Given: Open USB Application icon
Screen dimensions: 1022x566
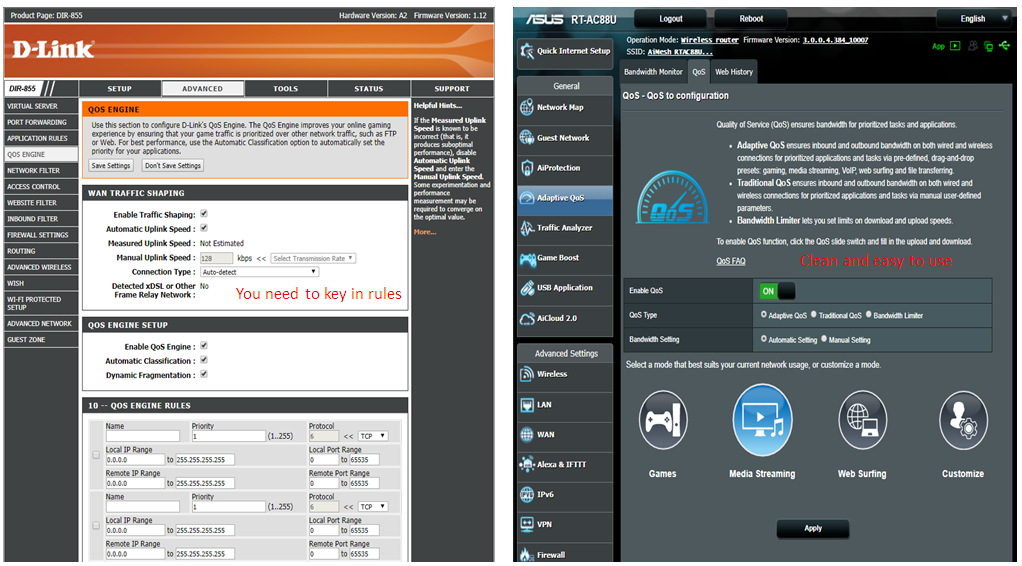Looking at the screenshot, I should point(527,288).
